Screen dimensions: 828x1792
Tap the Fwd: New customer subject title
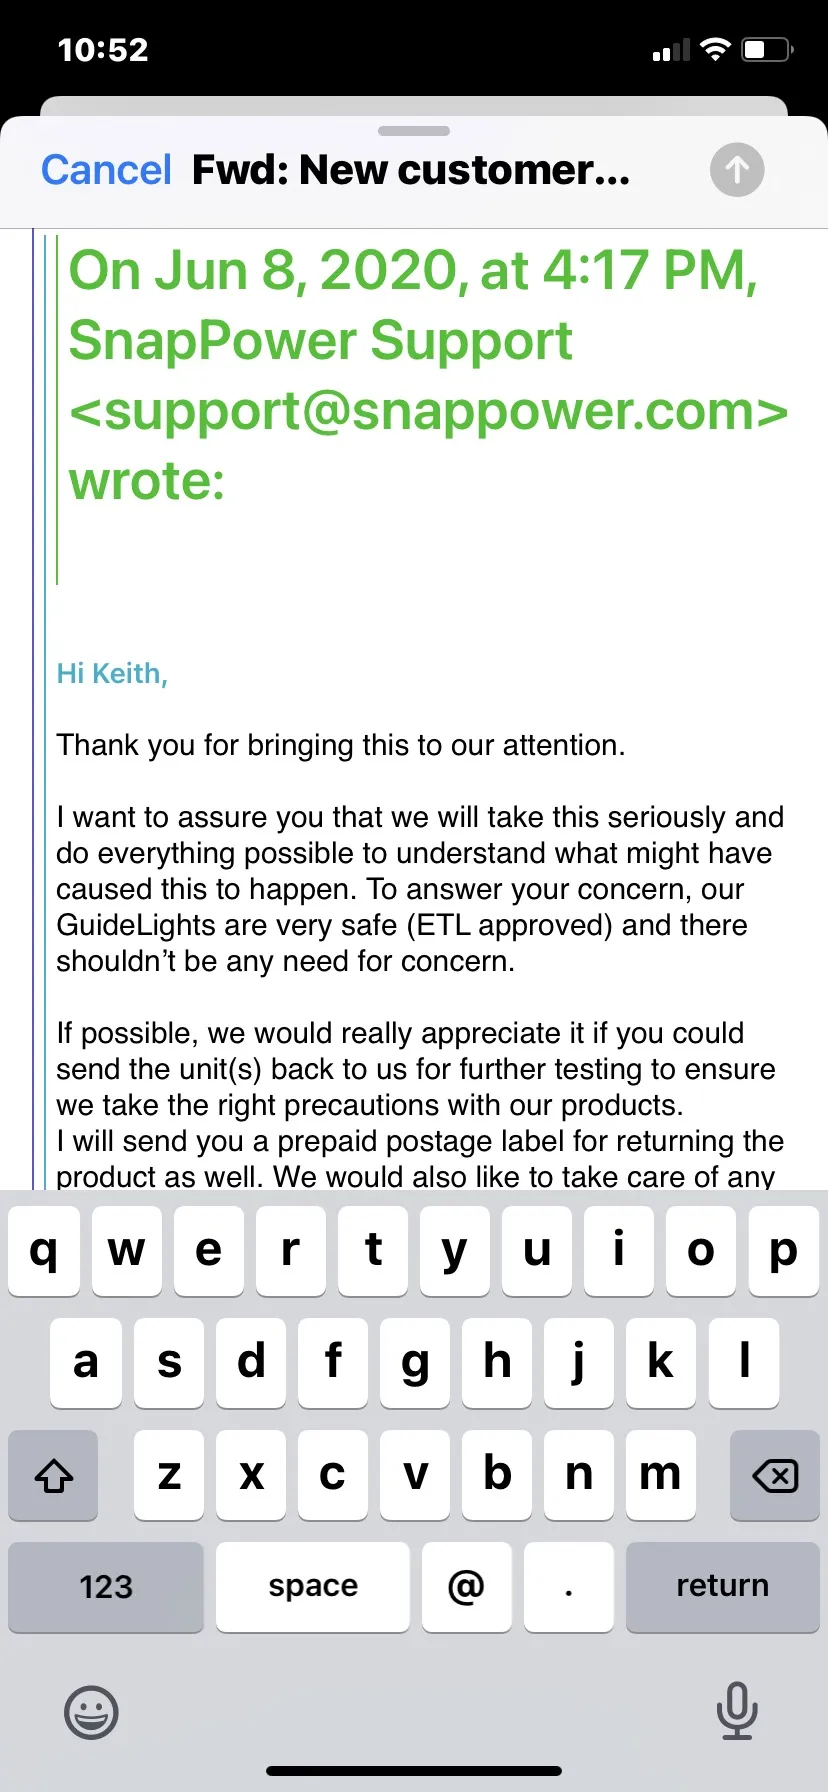(x=411, y=170)
